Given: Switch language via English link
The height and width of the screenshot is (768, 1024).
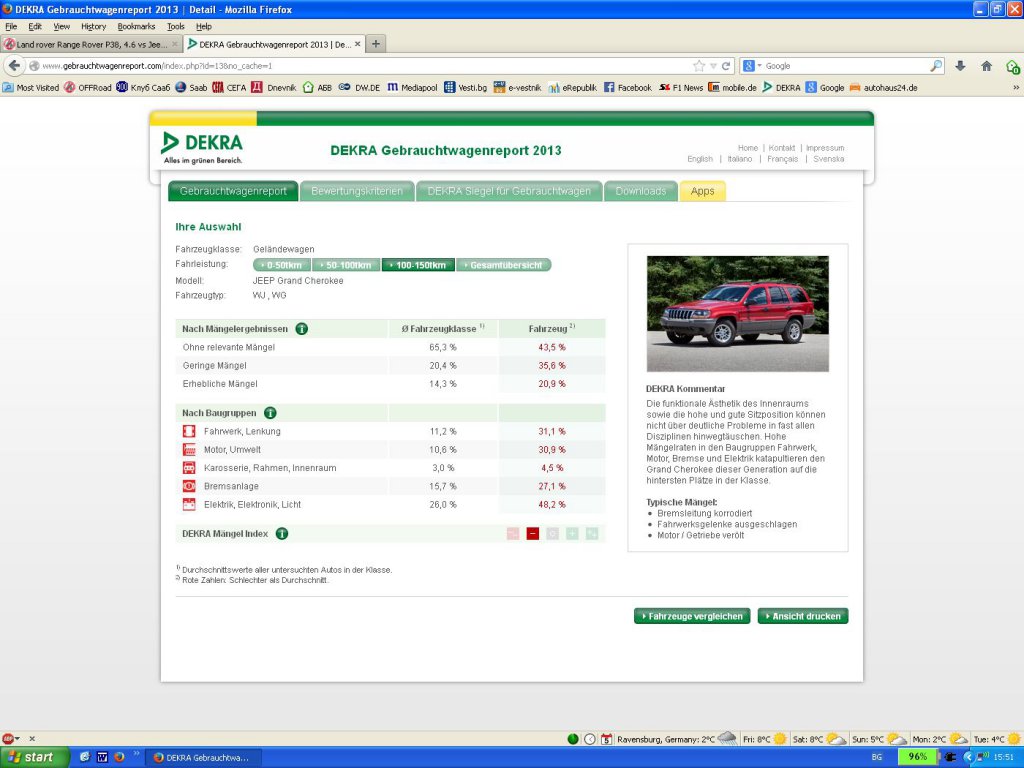Looking at the screenshot, I should tap(700, 159).
